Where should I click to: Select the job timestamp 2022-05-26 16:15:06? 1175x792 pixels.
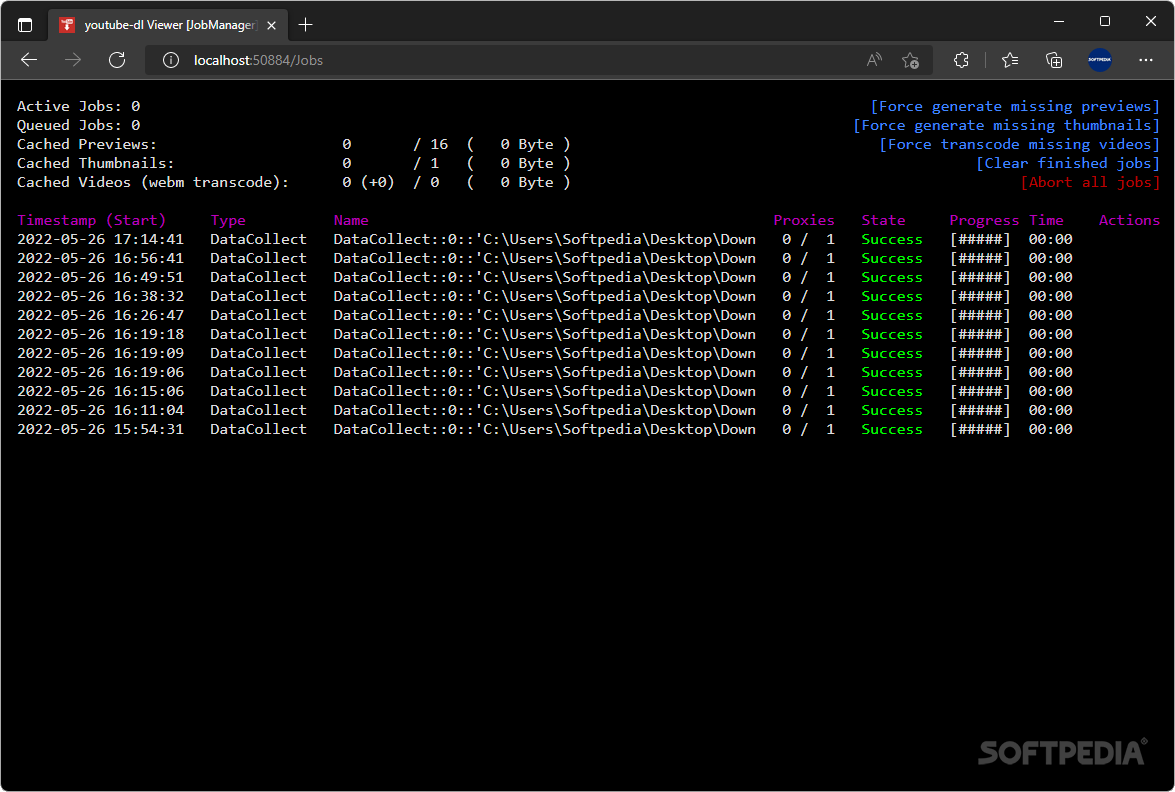pyautogui.click(x=100, y=391)
